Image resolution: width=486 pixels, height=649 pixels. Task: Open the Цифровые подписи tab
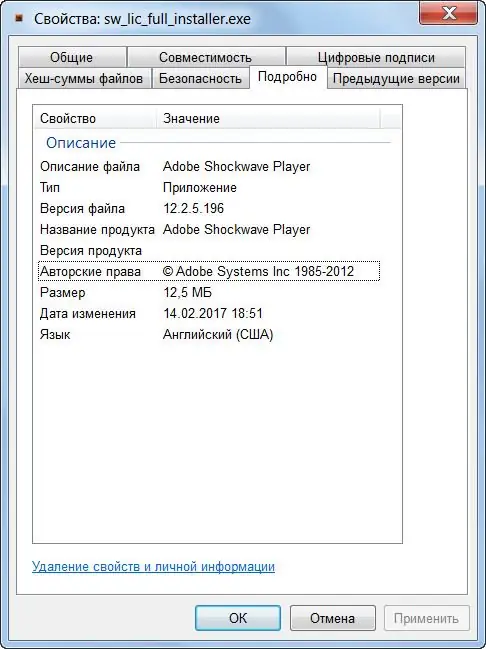(376, 57)
